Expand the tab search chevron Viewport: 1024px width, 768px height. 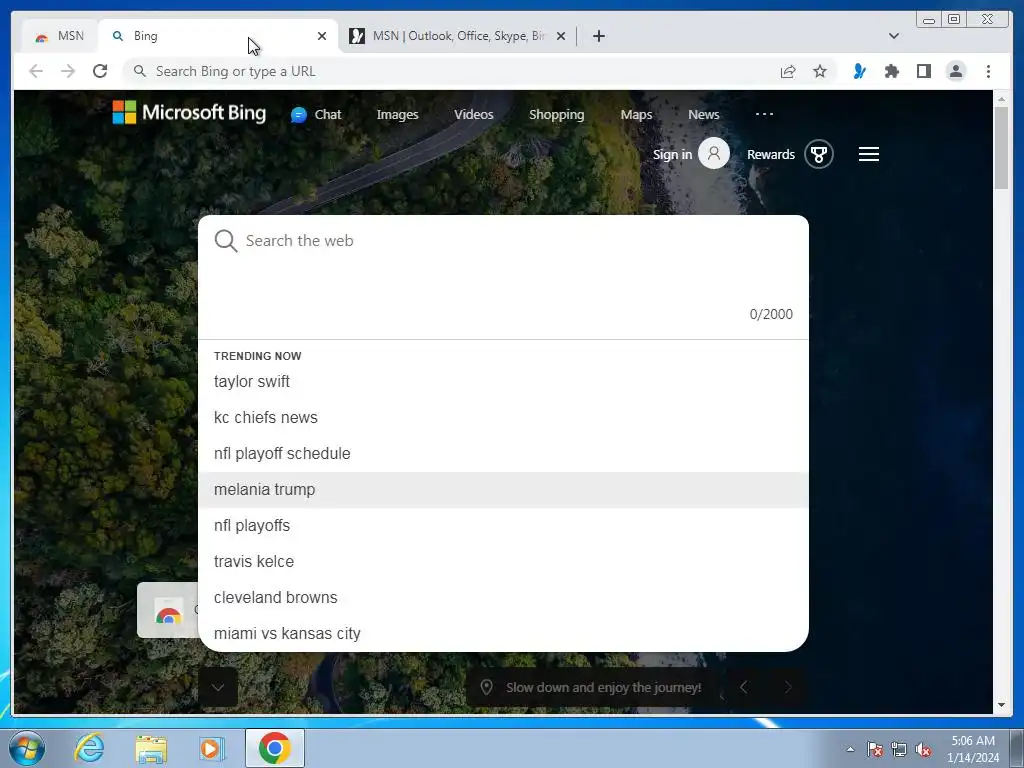[x=894, y=36]
